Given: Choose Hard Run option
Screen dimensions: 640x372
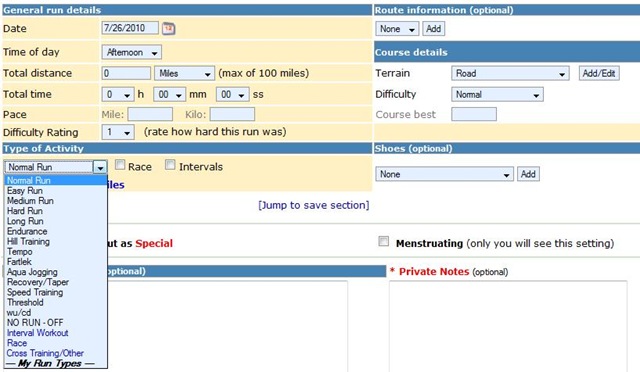Looking at the screenshot, I should (x=56, y=211).
